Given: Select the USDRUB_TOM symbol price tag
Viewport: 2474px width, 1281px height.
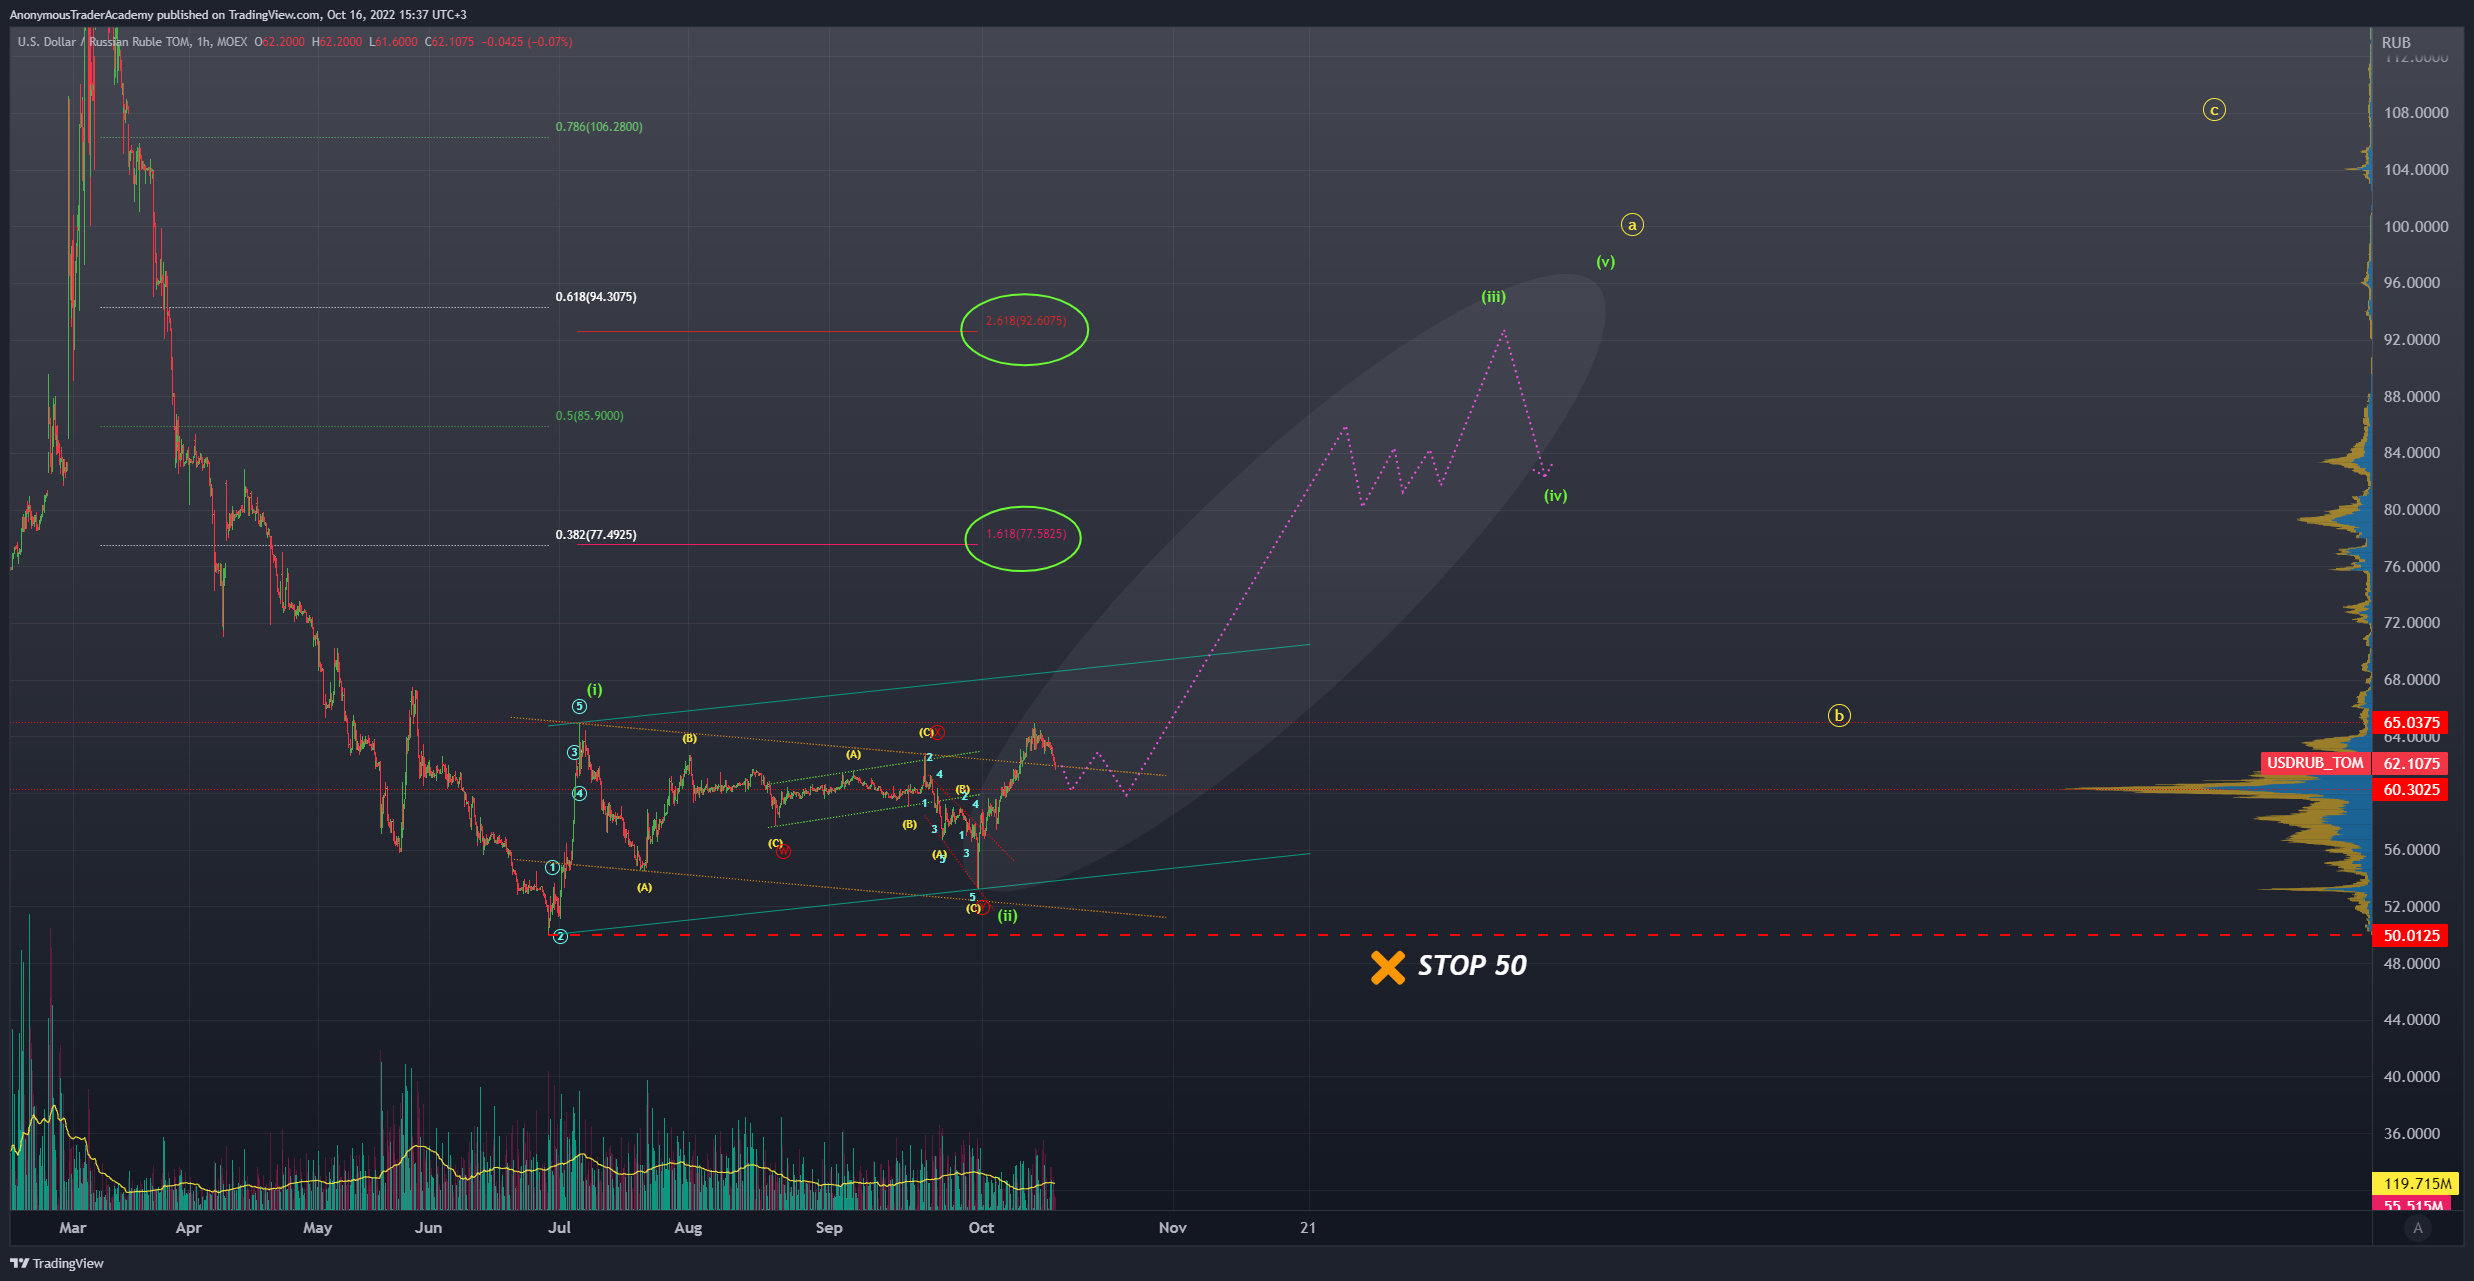Looking at the screenshot, I should click(x=2315, y=763).
